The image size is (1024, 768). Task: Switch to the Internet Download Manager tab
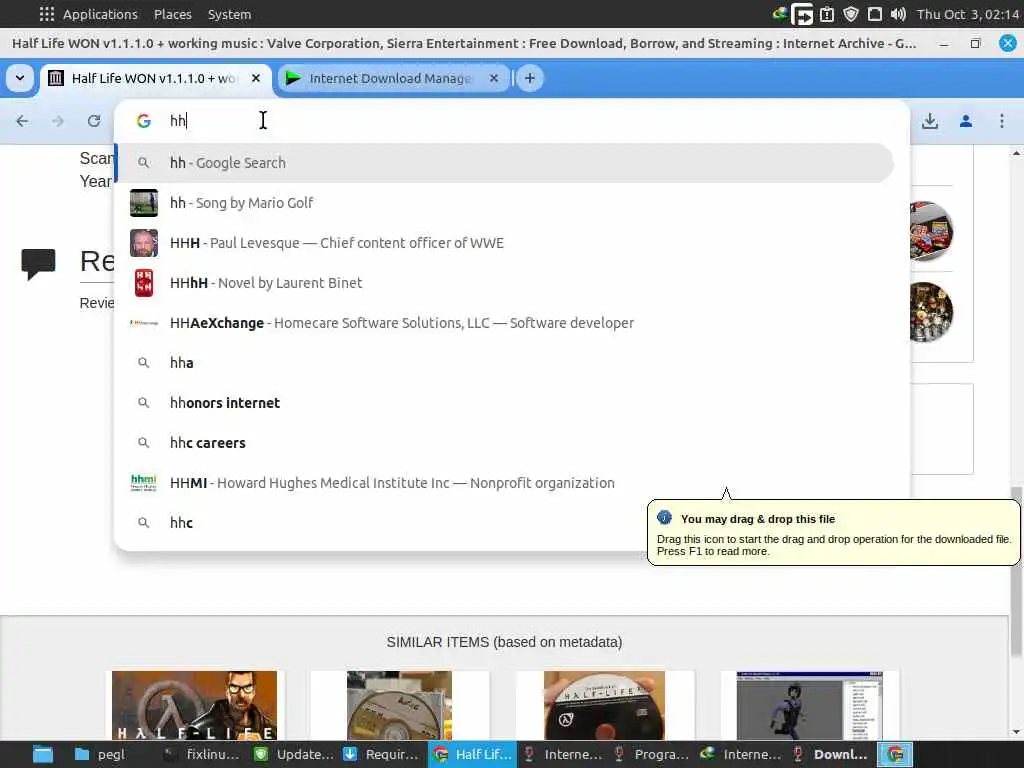tap(394, 78)
